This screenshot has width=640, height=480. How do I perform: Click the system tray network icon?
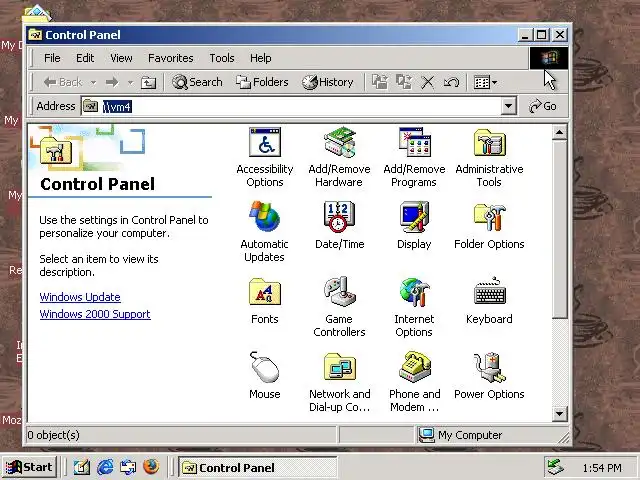click(x=556, y=468)
